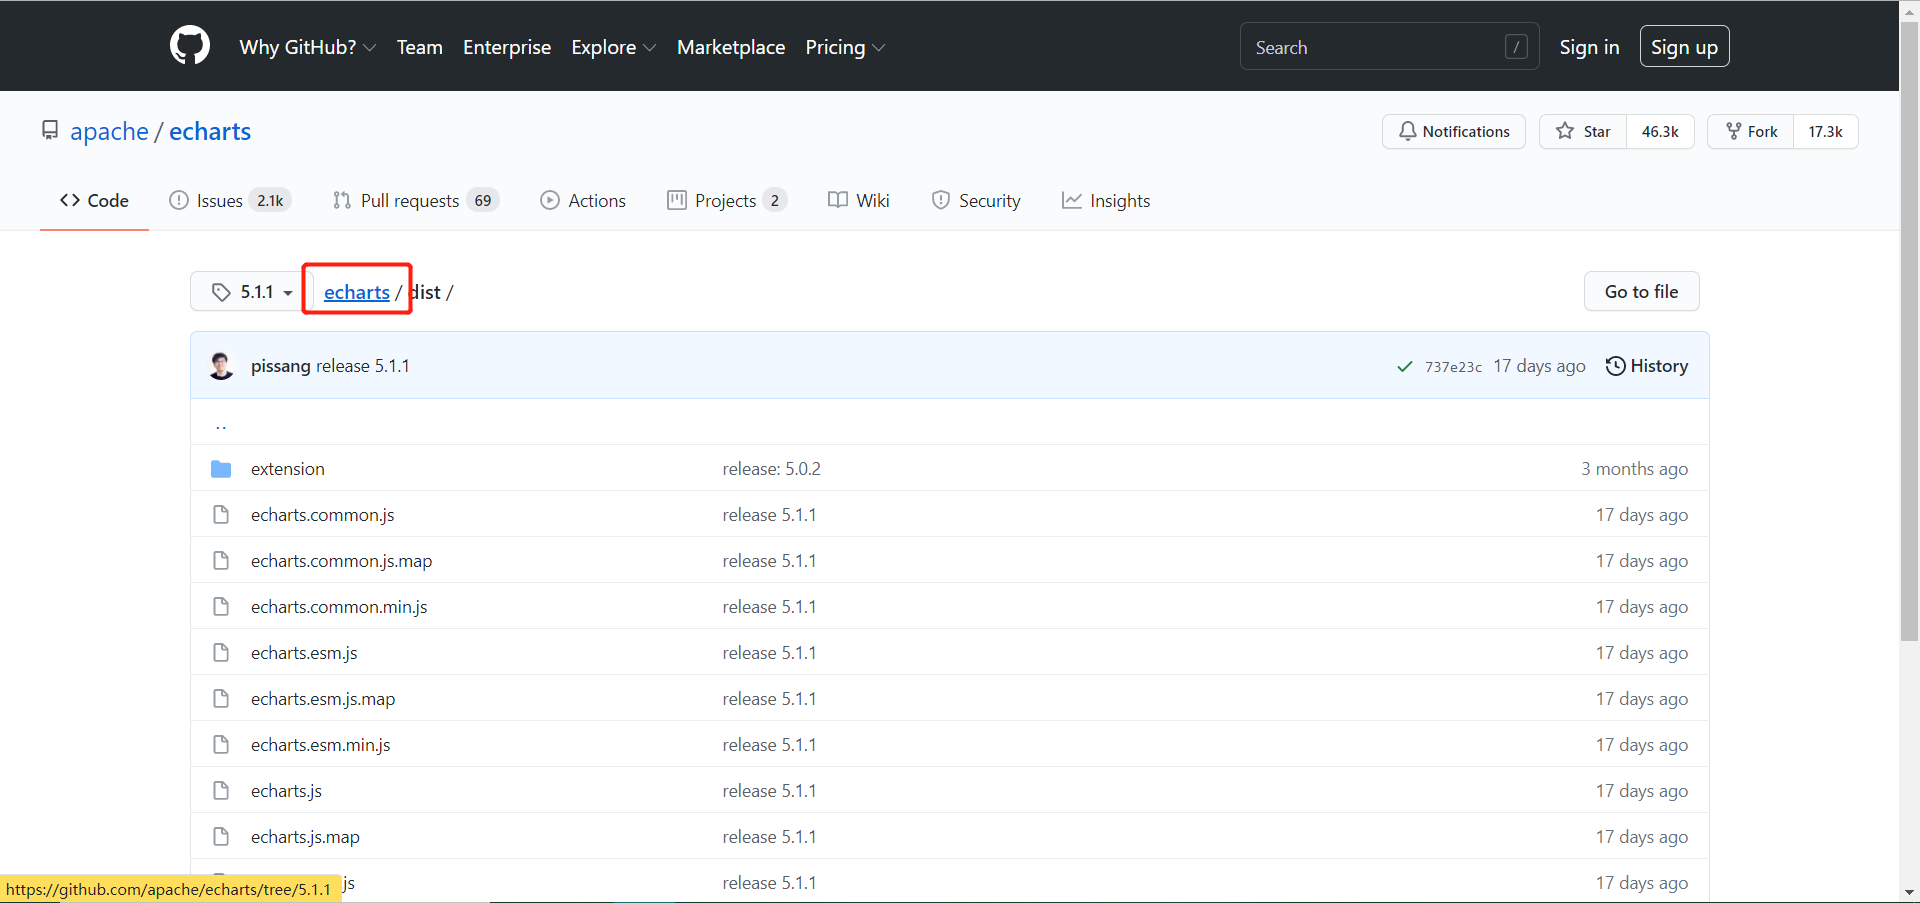This screenshot has width=1920, height=903.
Task: Click the GitHub logo
Action: click(x=189, y=45)
